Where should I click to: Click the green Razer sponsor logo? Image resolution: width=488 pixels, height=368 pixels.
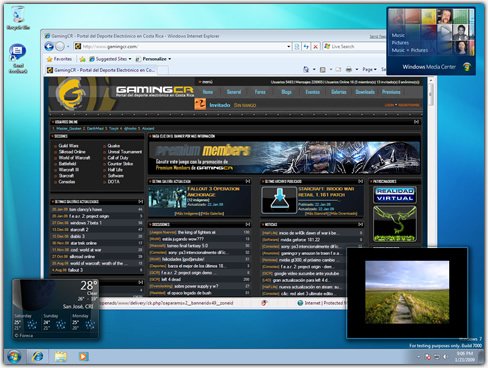tap(395, 224)
